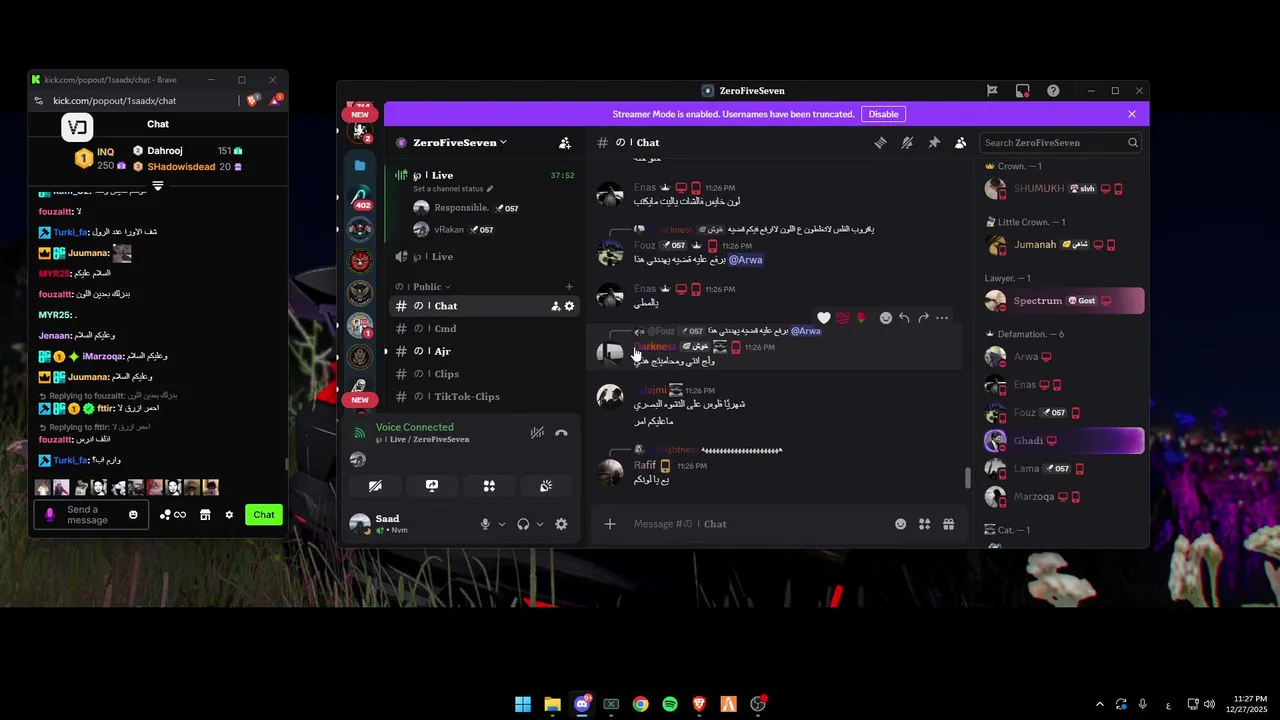This screenshot has width=1280, height=720.
Task: Open SHUMUKH profile in member list
Action: click(x=1063, y=188)
